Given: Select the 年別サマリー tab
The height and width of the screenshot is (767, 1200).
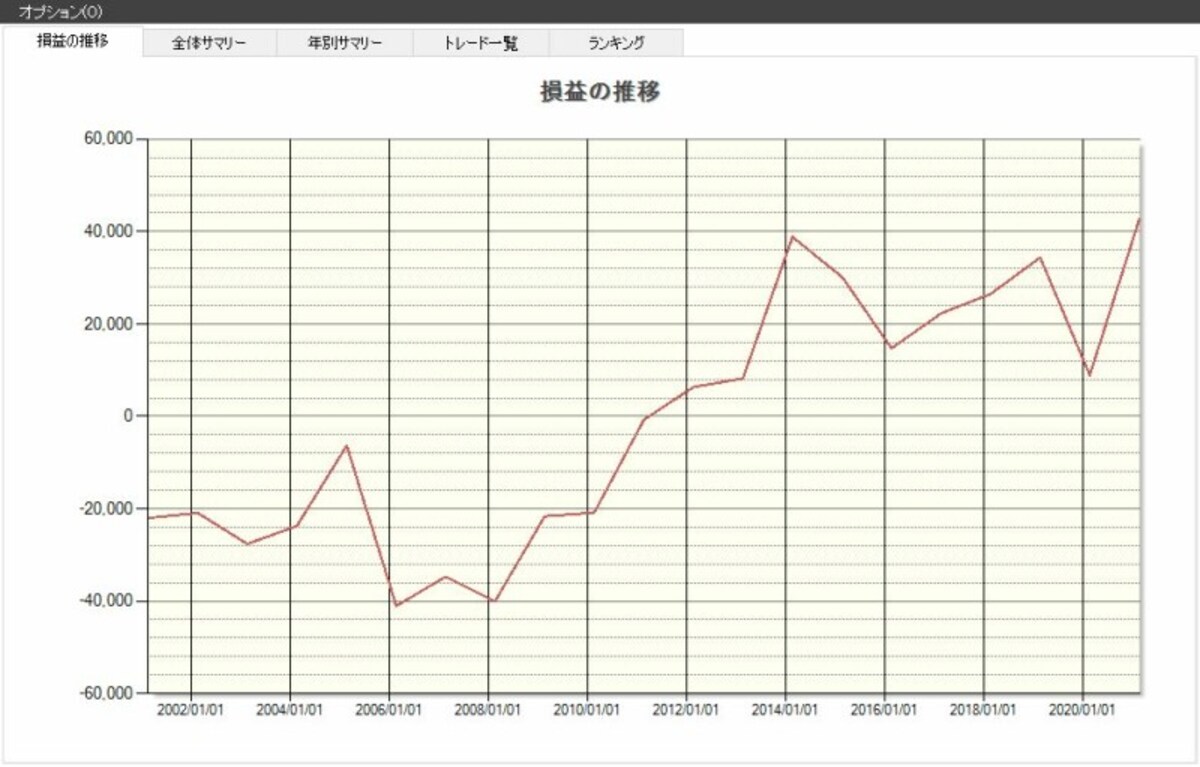Looking at the screenshot, I should click(x=345, y=44).
